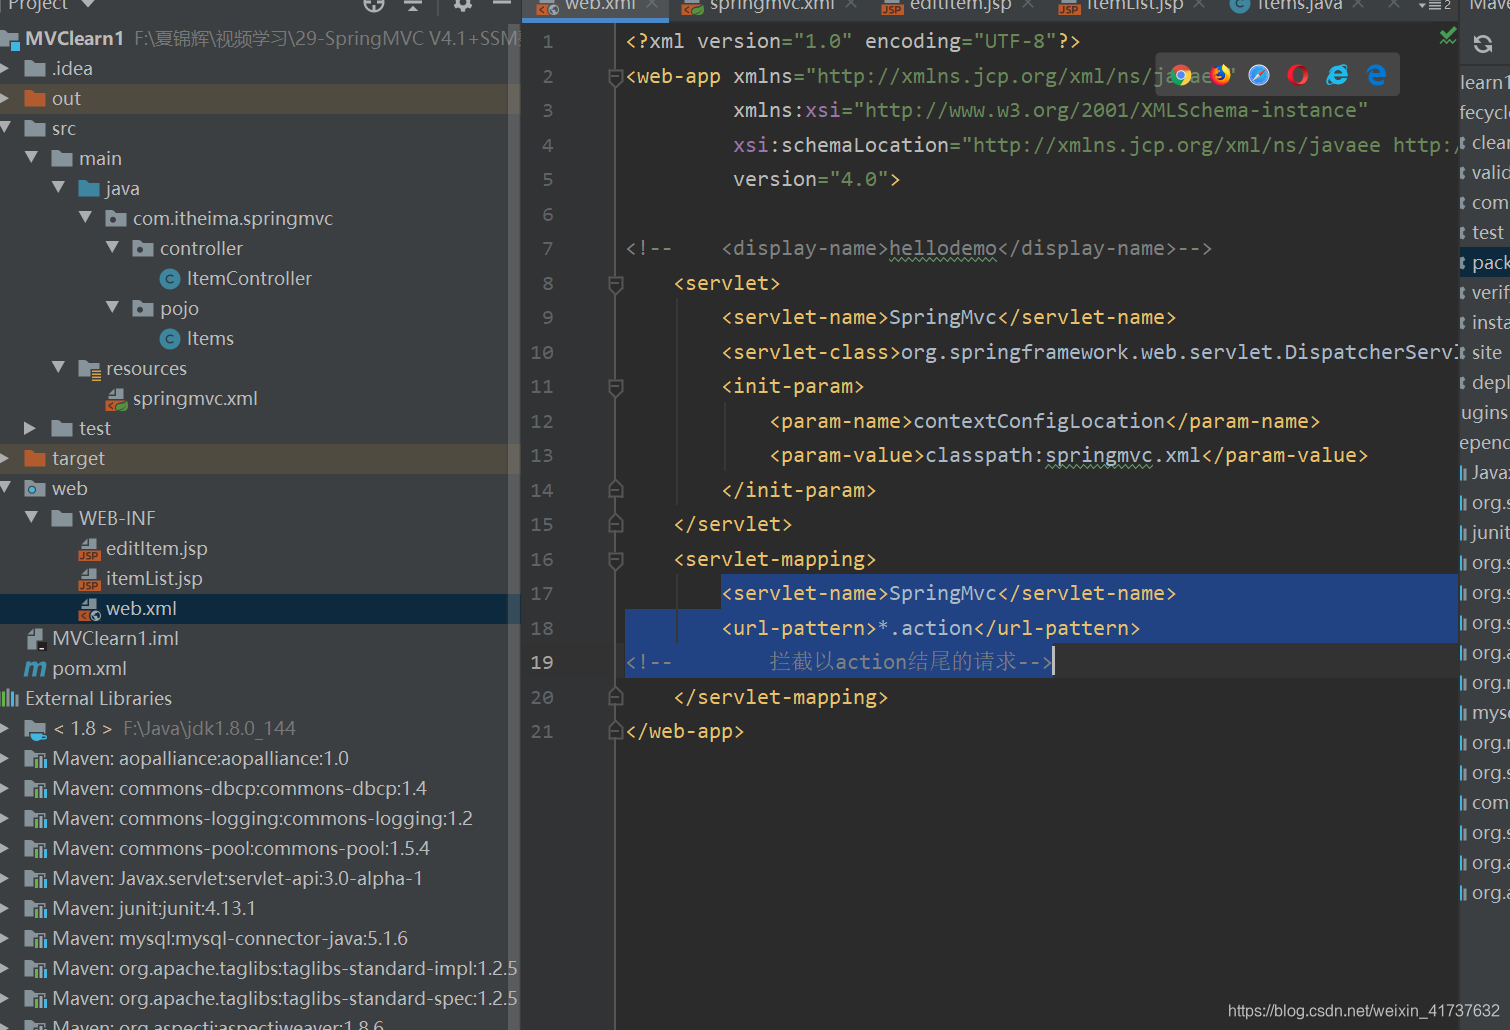The image size is (1510, 1030).
Task: Expand the test folder
Action: 30,428
